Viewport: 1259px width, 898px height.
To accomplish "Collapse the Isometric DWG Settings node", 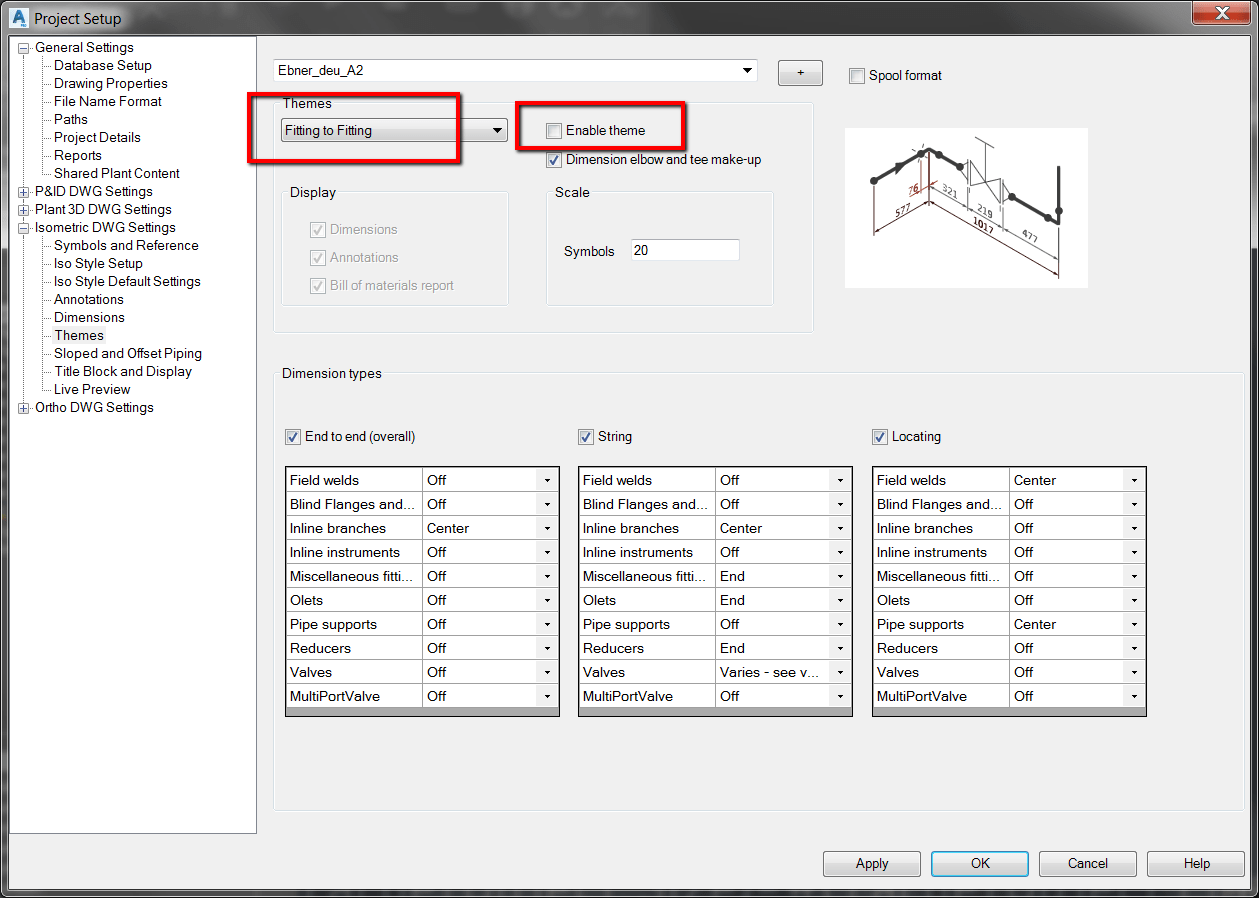I will [x=24, y=228].
